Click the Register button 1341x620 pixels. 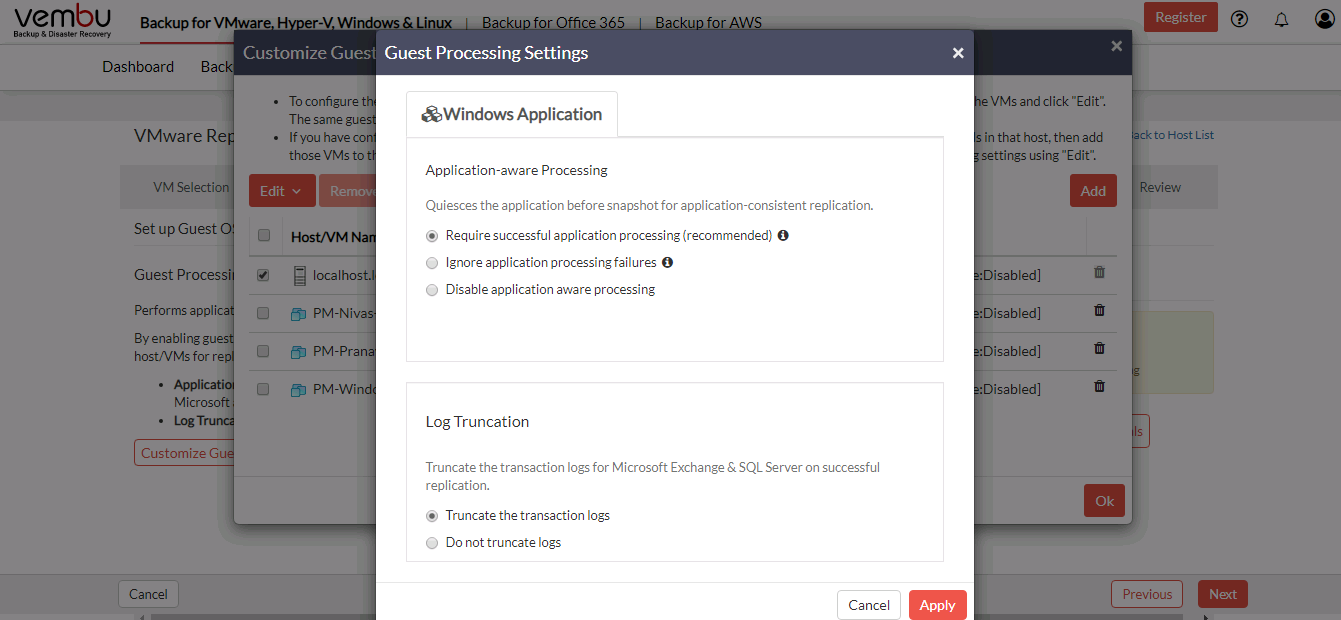tap(1181, 17)
